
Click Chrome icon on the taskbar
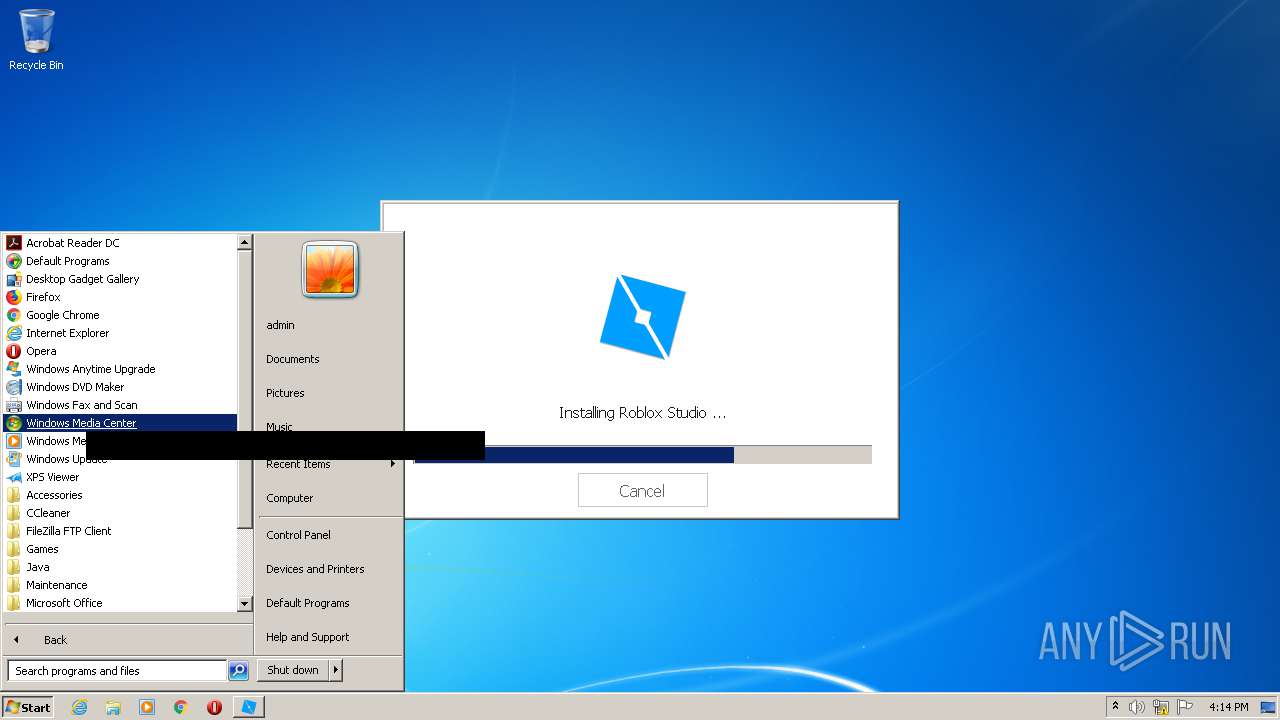click(181, 707)
